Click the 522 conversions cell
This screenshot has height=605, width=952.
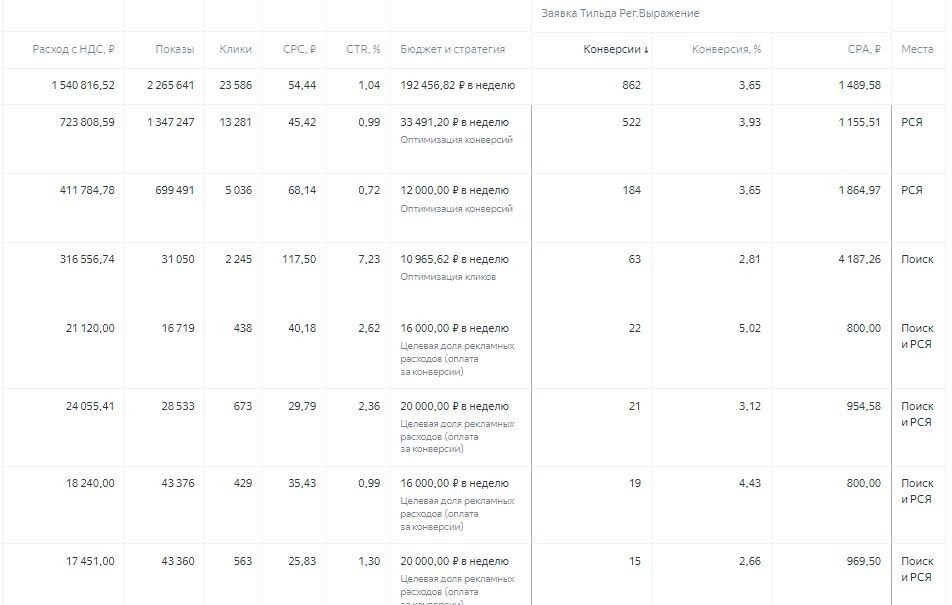point(631,122)
